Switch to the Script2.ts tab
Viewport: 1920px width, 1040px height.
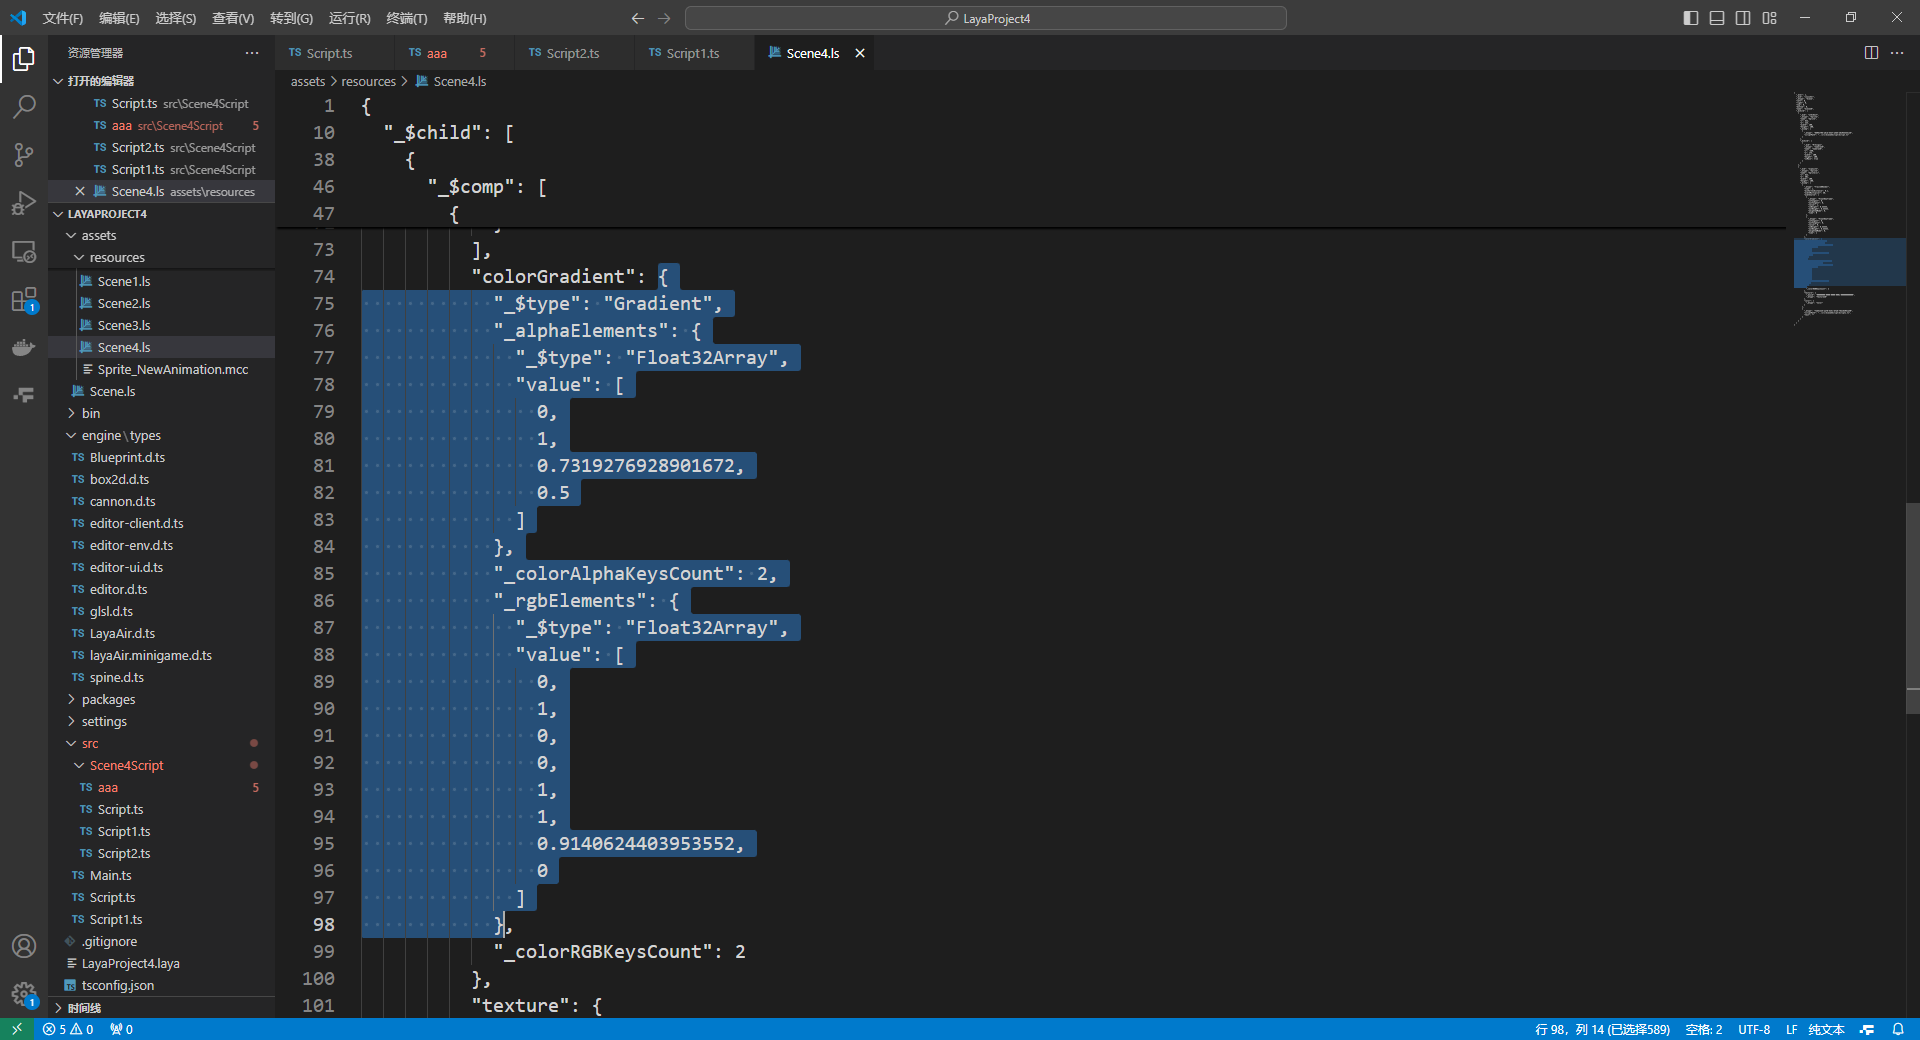(572, 53)
